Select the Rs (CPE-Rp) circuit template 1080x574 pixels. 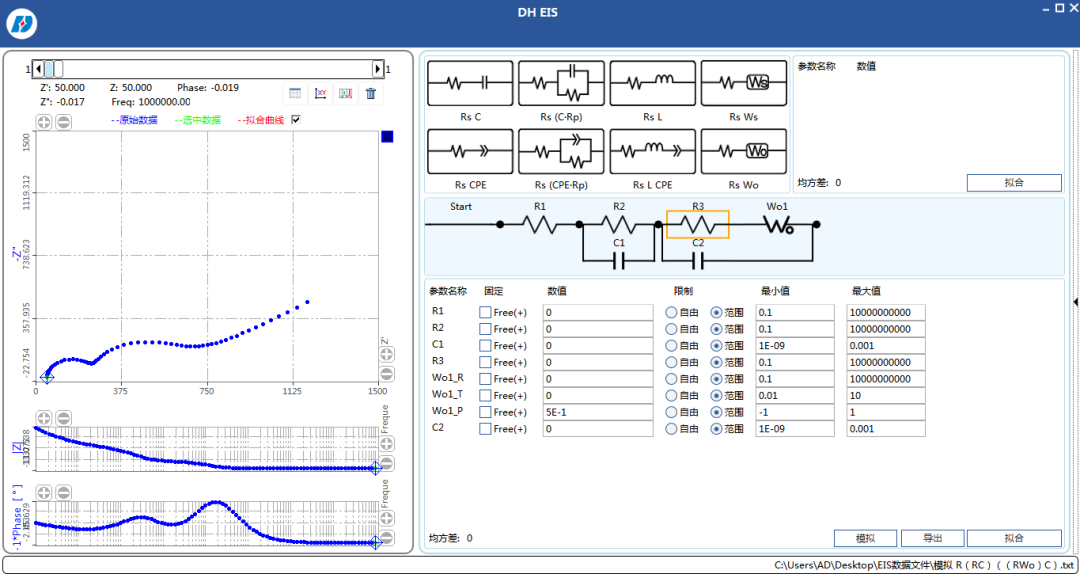(561, 151)
